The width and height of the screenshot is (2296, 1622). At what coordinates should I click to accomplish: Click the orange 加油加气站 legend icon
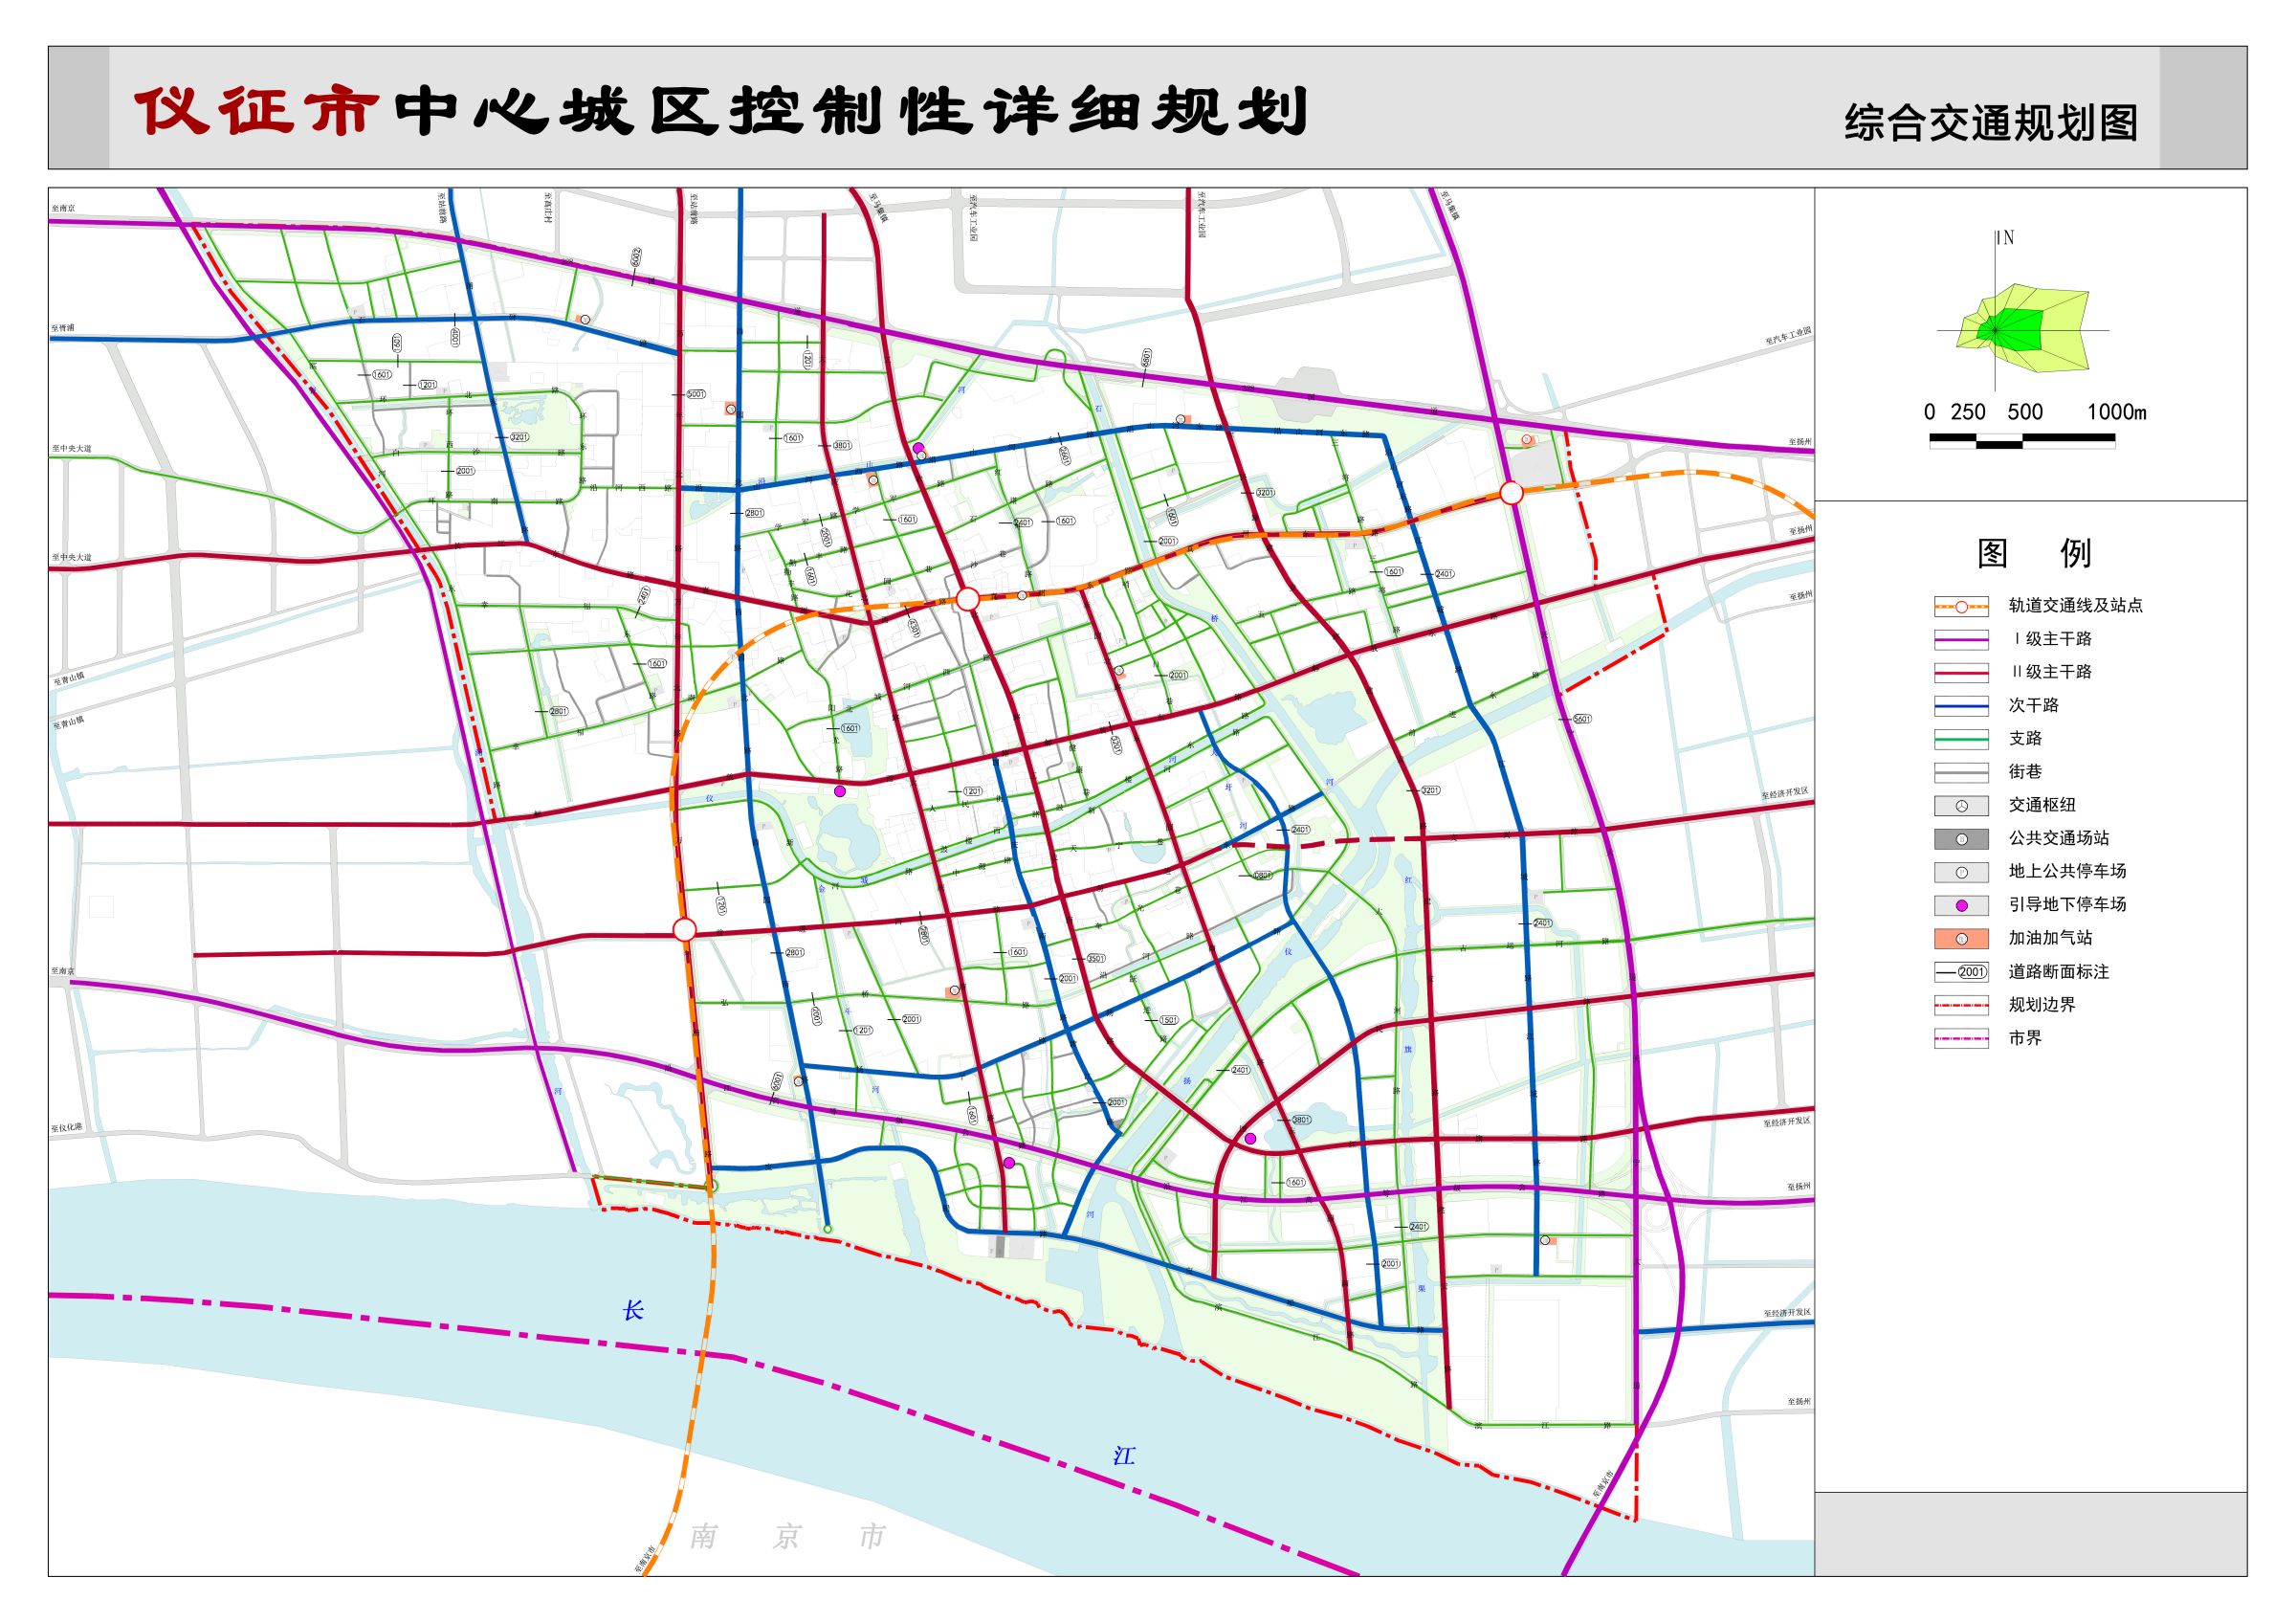pos(1961,939)
